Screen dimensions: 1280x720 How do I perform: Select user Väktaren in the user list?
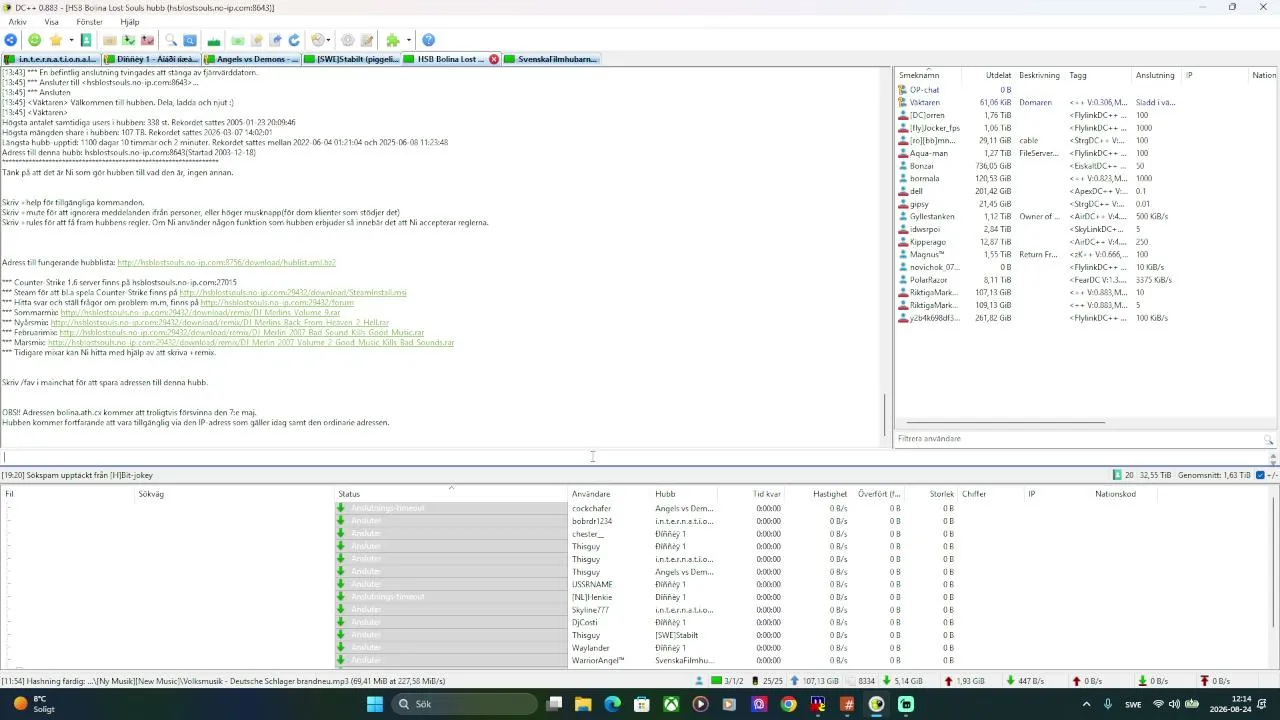[1086, 102]
